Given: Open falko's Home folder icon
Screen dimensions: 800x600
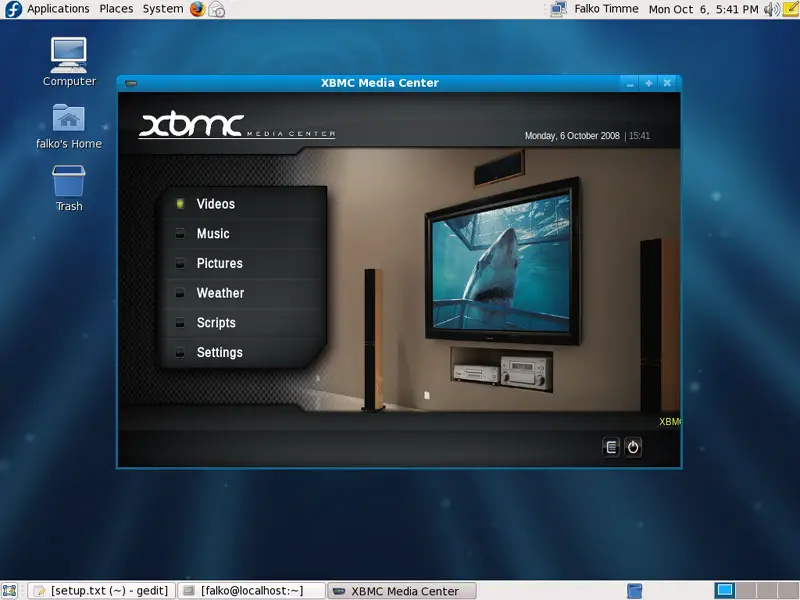Looking at the screenshot, I should pos(69,125).
